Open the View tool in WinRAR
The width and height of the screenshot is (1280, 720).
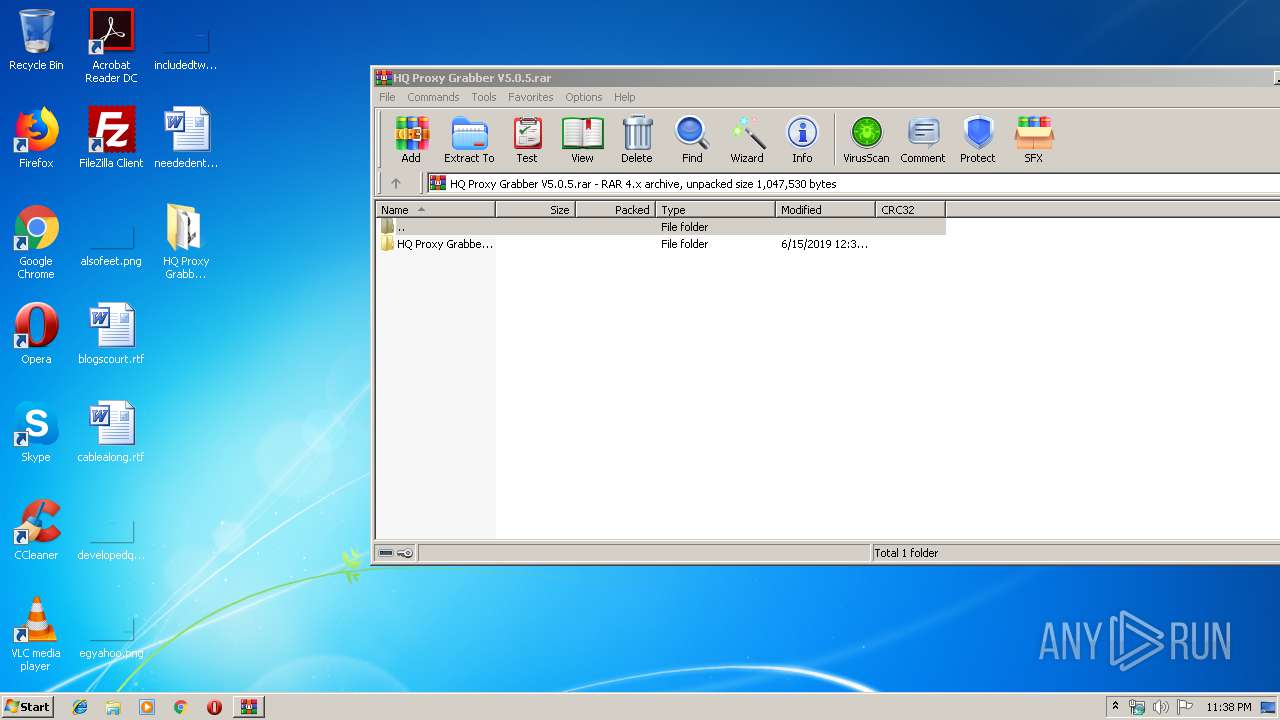582,139
